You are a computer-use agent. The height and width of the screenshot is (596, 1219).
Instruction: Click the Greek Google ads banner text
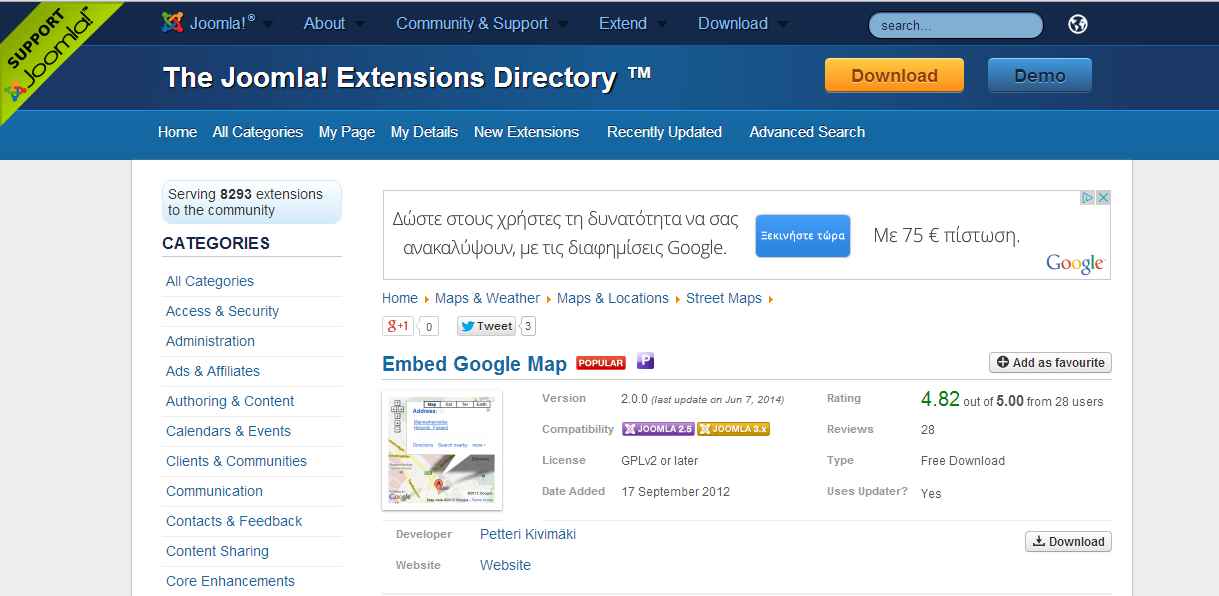pos(566,233)
